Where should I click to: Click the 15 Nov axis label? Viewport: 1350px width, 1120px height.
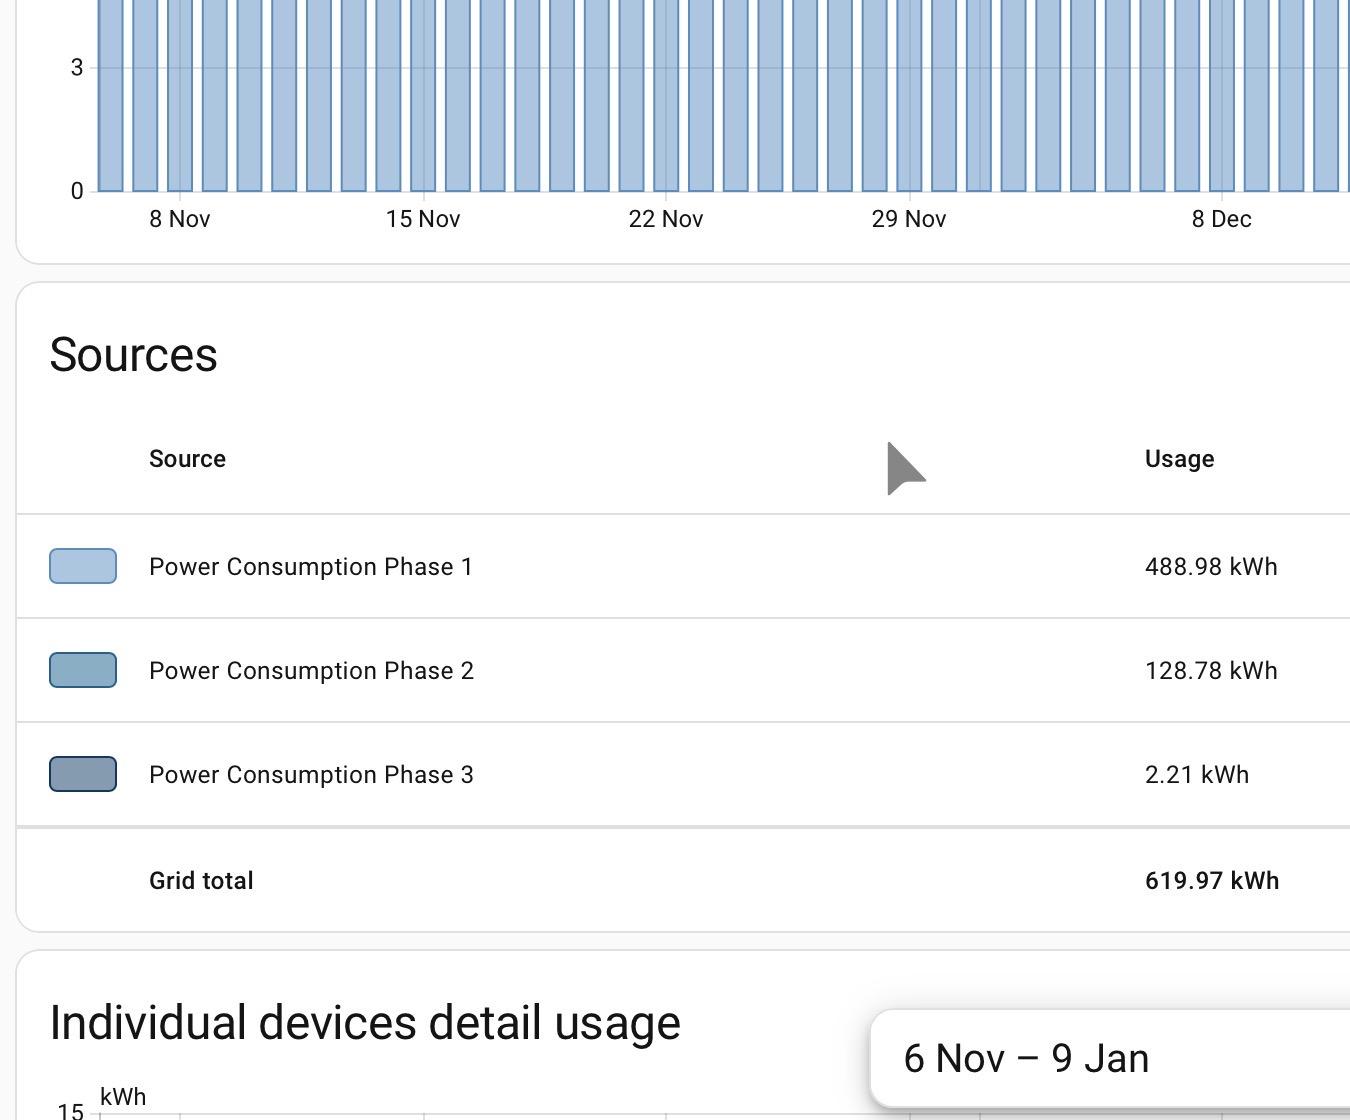tap(423, 219)
